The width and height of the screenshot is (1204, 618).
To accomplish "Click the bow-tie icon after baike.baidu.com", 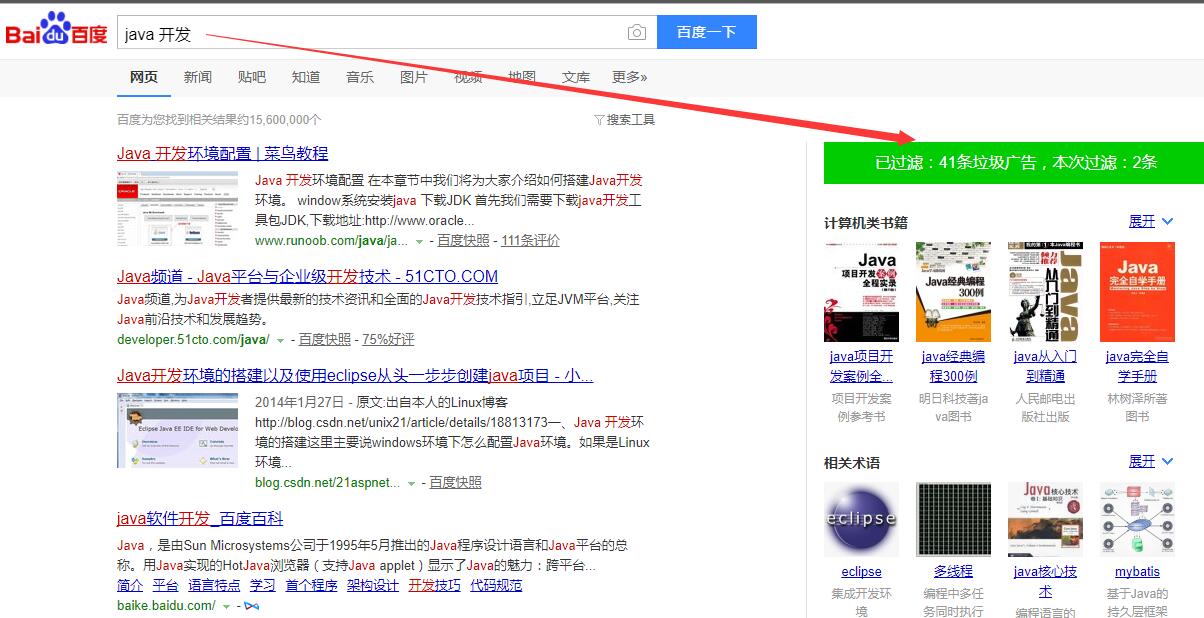I will coord(252,606).
